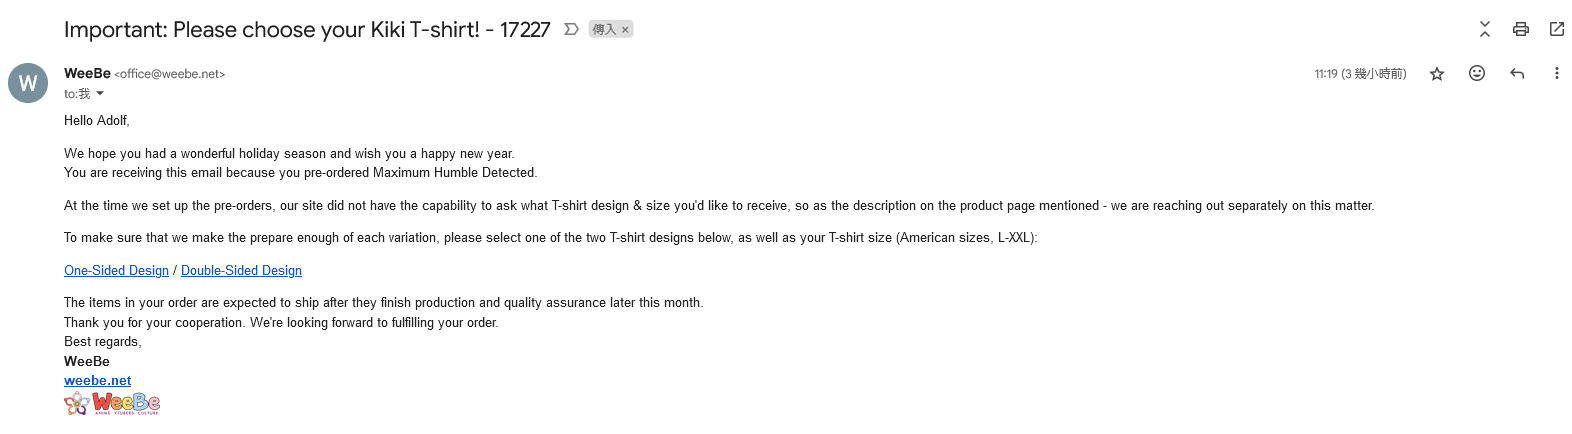
Task: Expand recipient details arrow next to to:我
Action: click(x=100, y=94)
